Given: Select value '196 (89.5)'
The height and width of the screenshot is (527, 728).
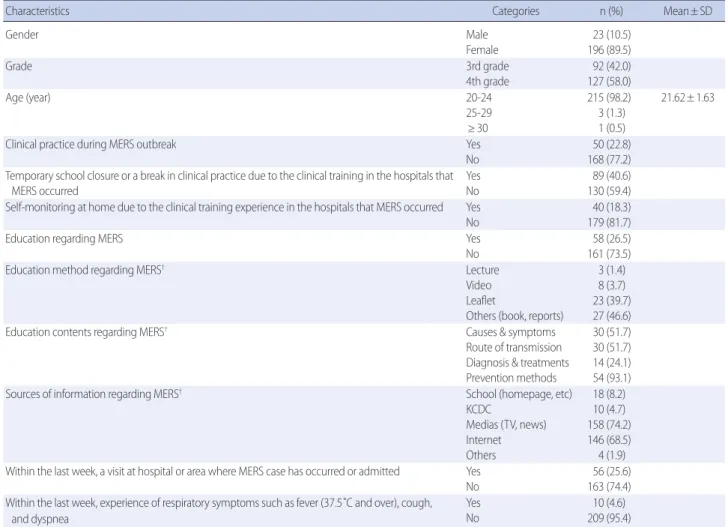Looking at the screenshot, I should pyautogui.click(x=610, y=50).
